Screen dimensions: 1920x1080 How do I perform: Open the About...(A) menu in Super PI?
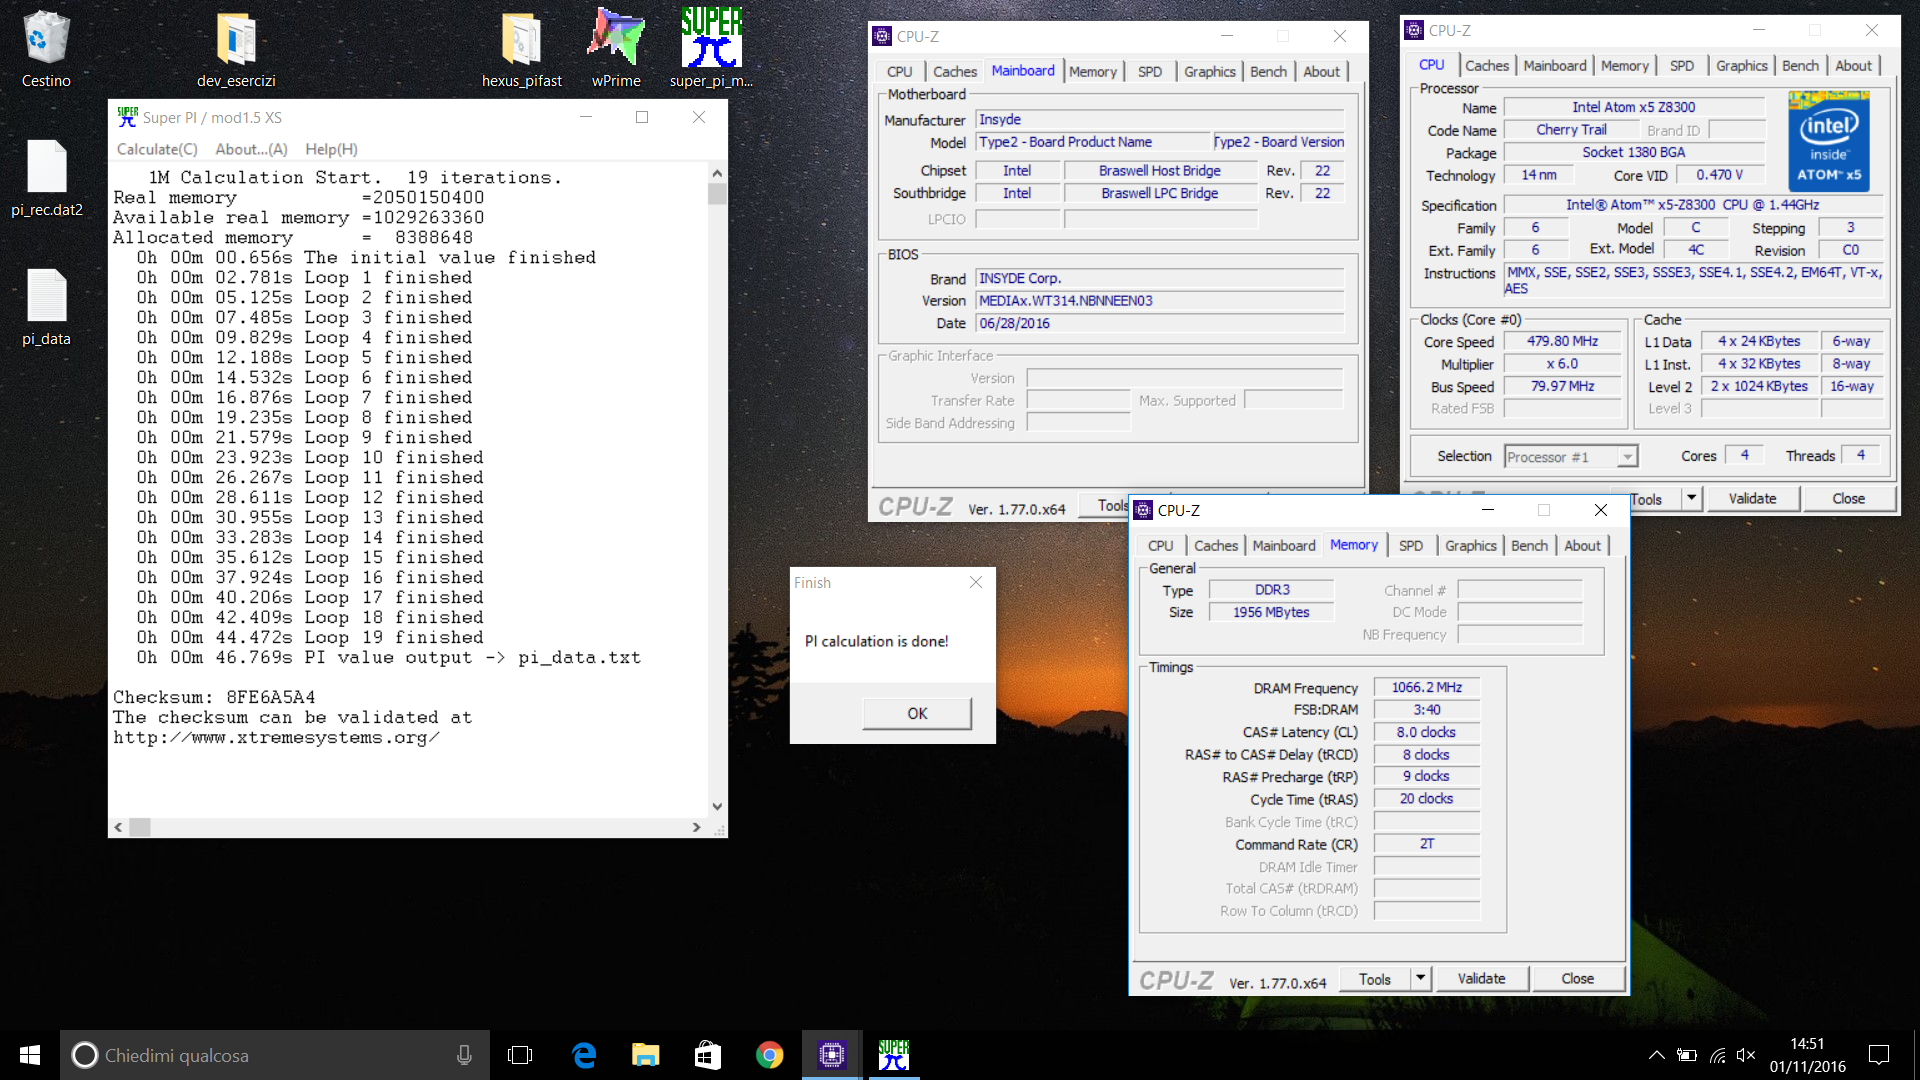pyautogui.click(x=251, y=149)
